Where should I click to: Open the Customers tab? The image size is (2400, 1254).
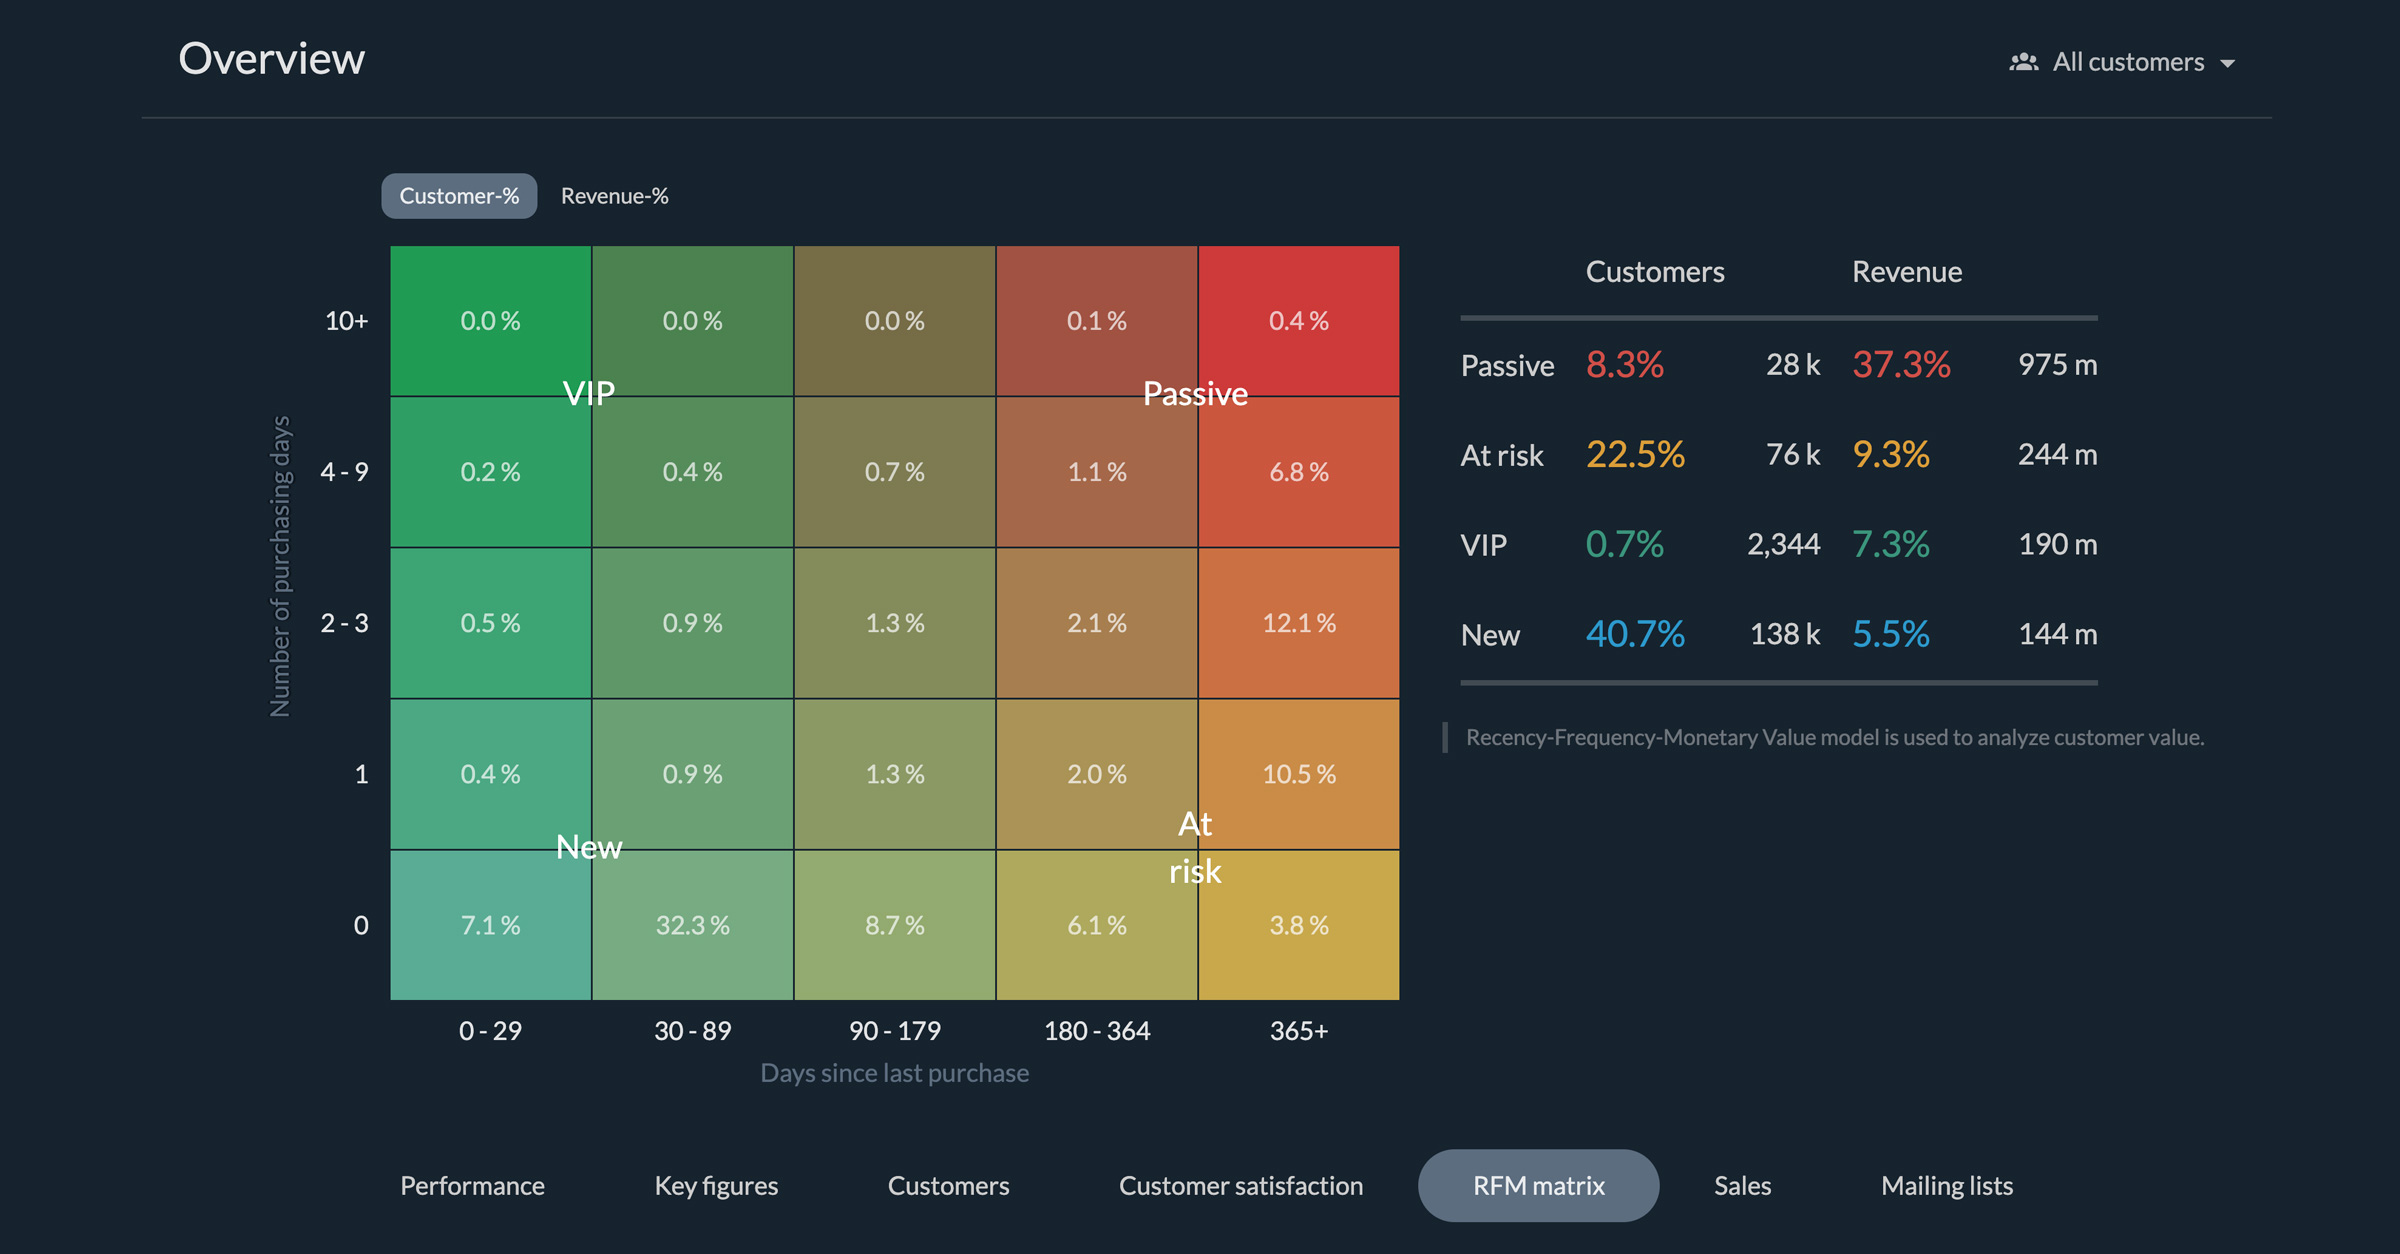pos(948,1185)
